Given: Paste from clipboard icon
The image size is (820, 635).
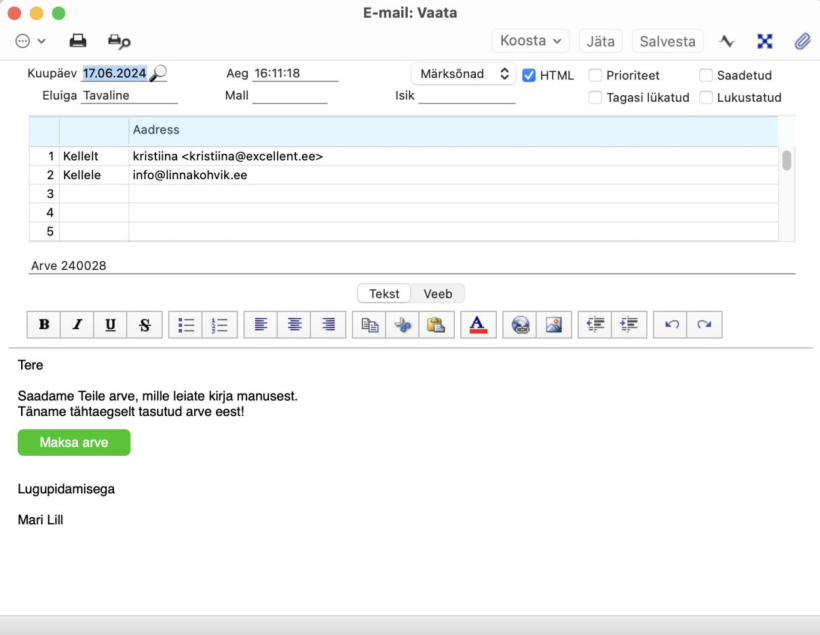Looking at the screenshot, I should [436, 325].
